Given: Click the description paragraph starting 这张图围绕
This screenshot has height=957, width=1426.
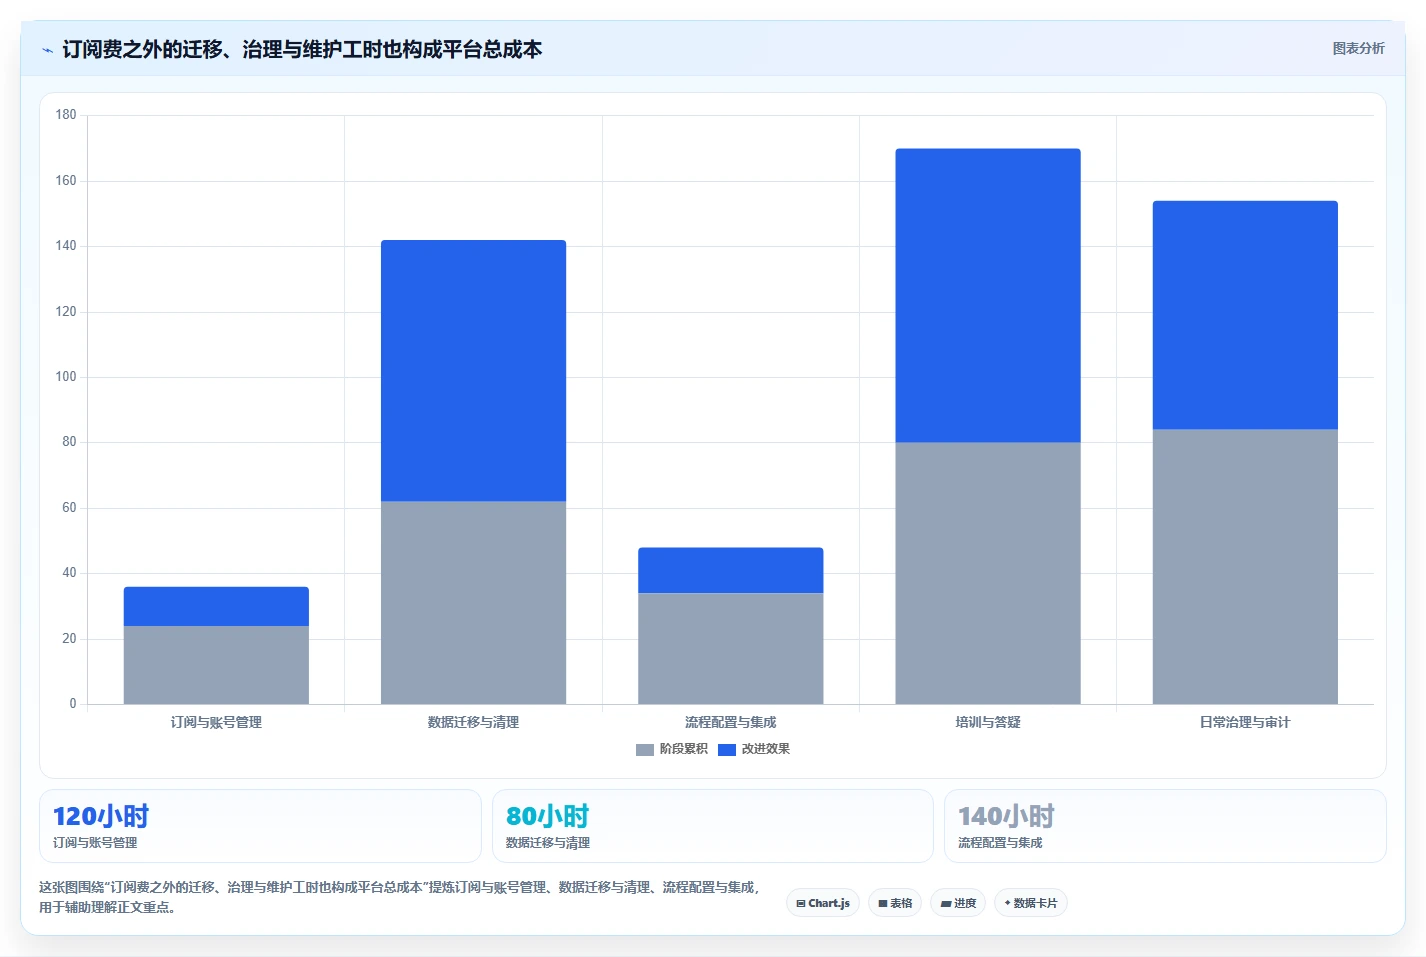Looking at the screenshot, I should coord(400,897).
